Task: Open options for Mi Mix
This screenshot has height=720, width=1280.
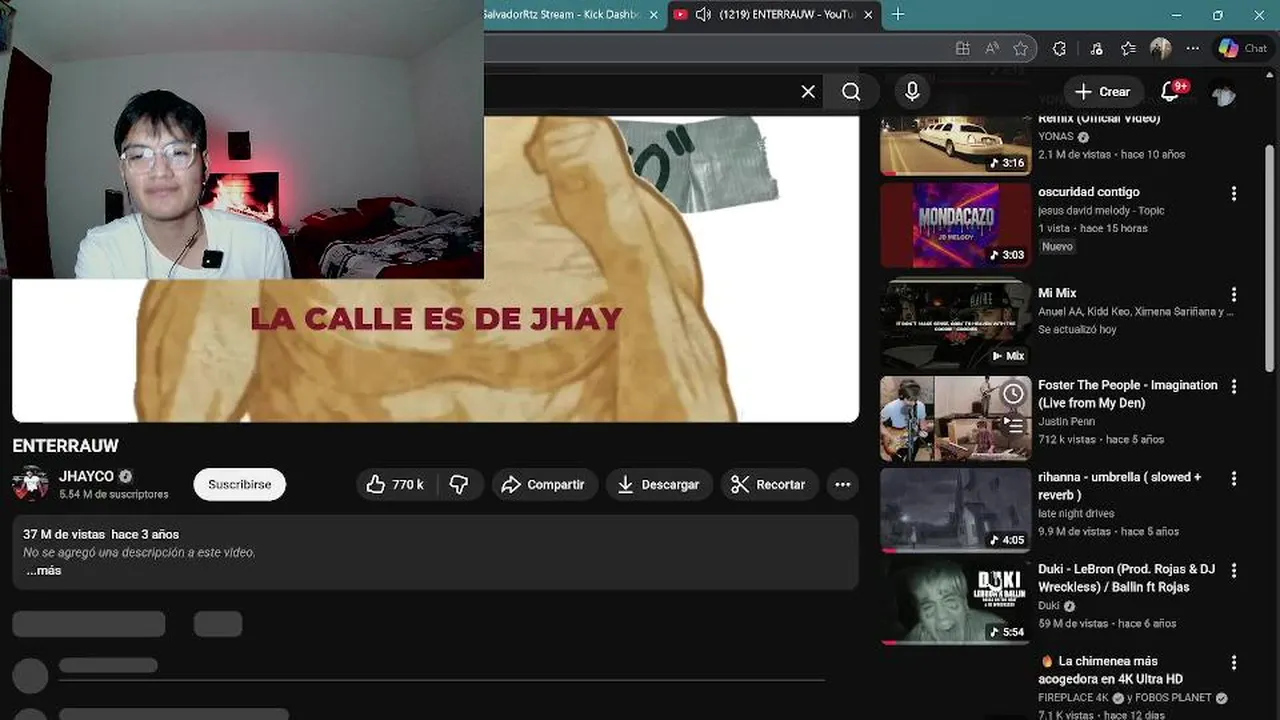Action: pyautogui.click(x=1234, y=294)
